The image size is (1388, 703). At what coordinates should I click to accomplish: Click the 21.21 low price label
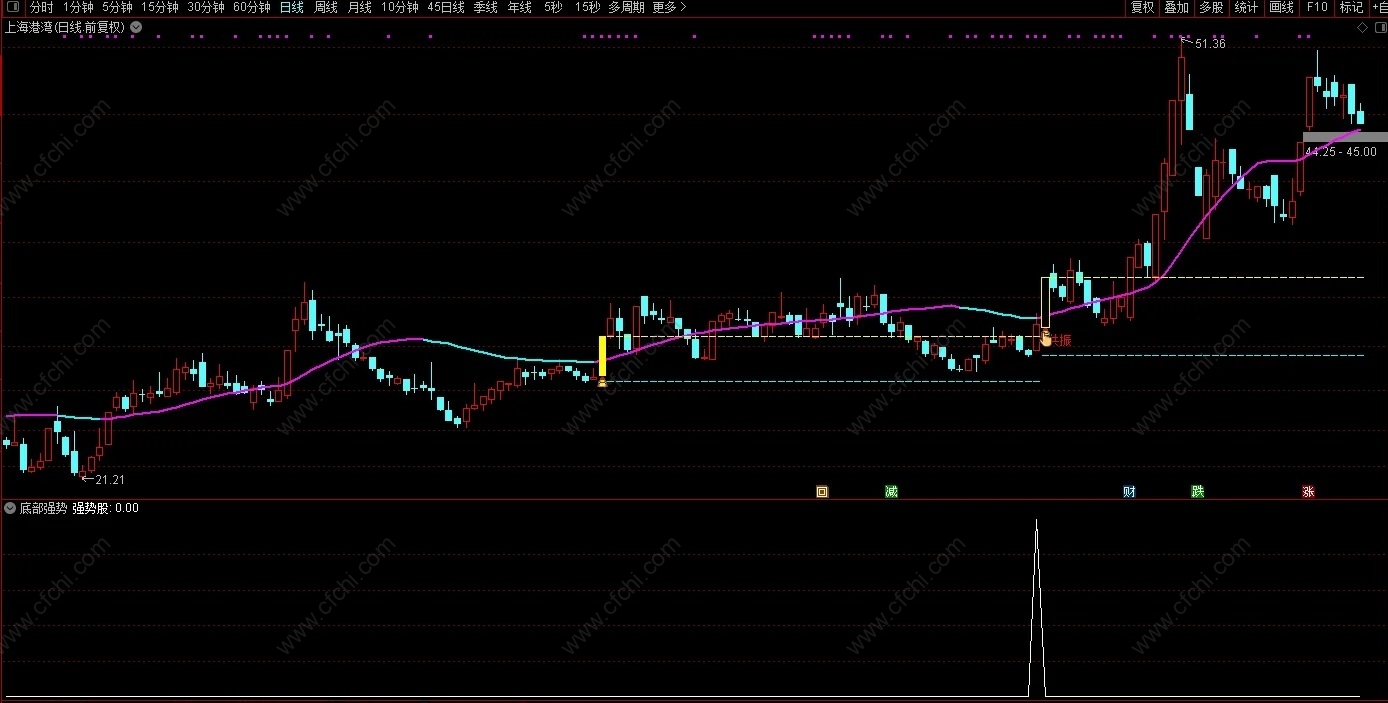110,479
